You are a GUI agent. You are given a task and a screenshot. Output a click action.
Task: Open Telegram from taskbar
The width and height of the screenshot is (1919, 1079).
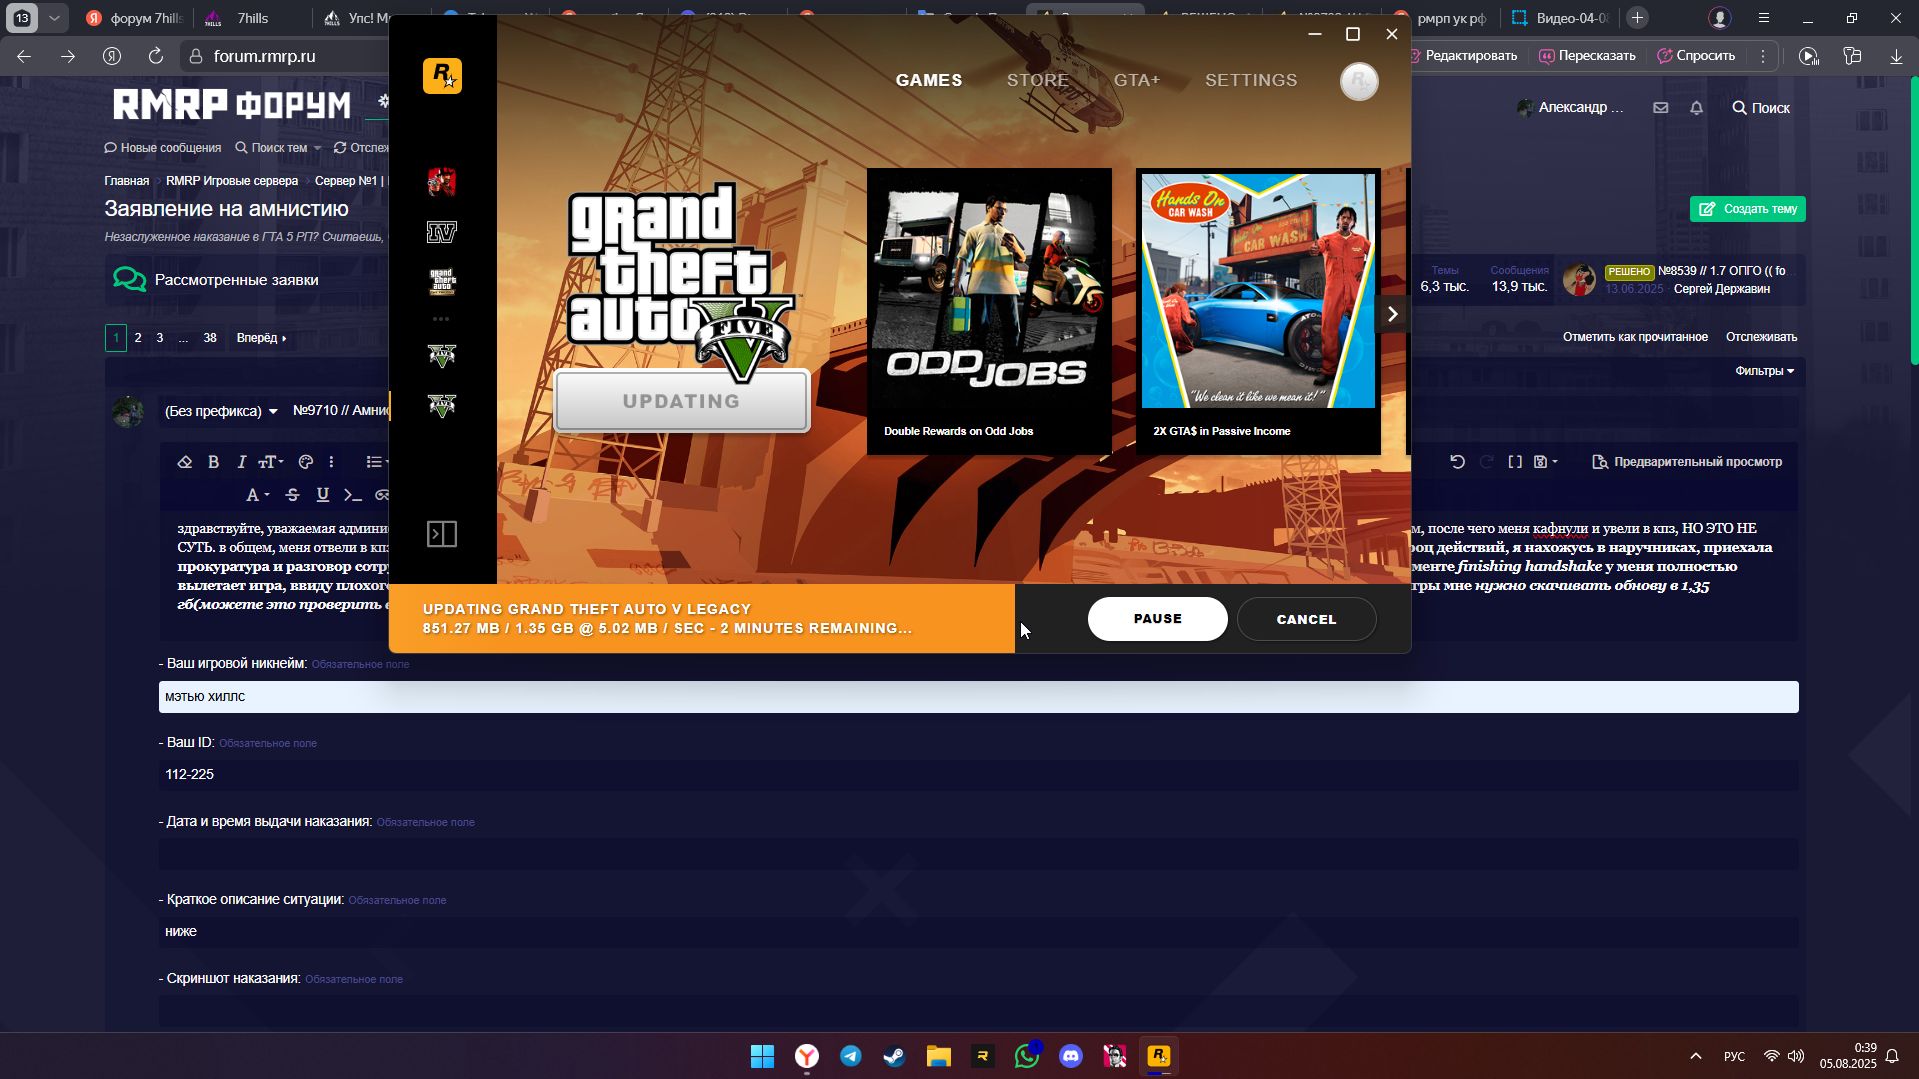tap(851, 1056)
